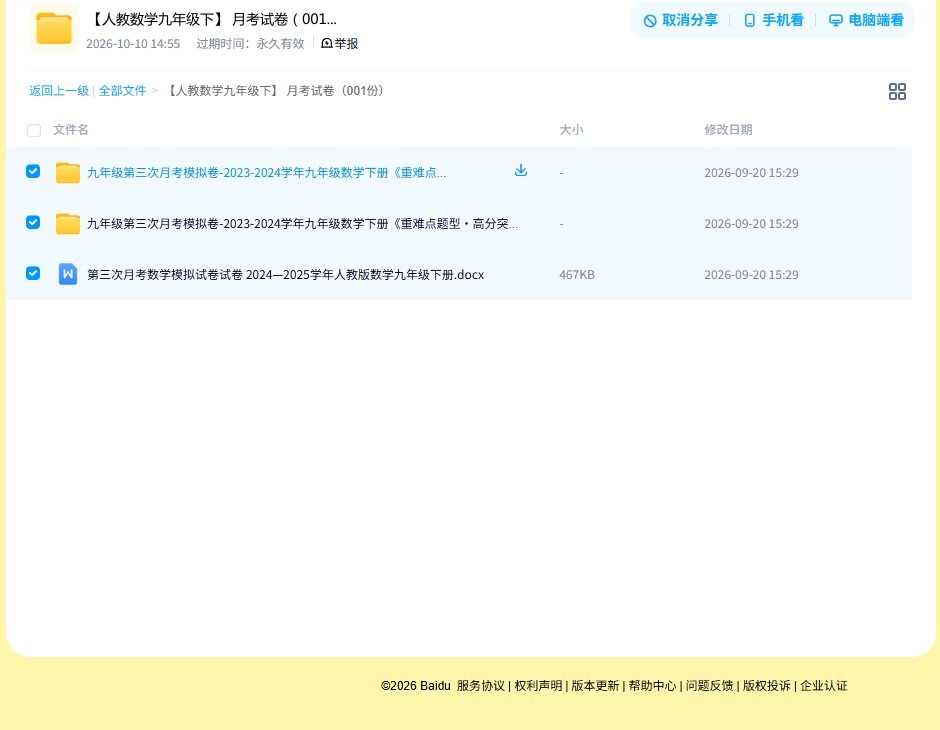Image resolution: width=940 pixels, height=730 pixels.
Task: Open 帮助中心 footer link
Action: pos(652,686)
